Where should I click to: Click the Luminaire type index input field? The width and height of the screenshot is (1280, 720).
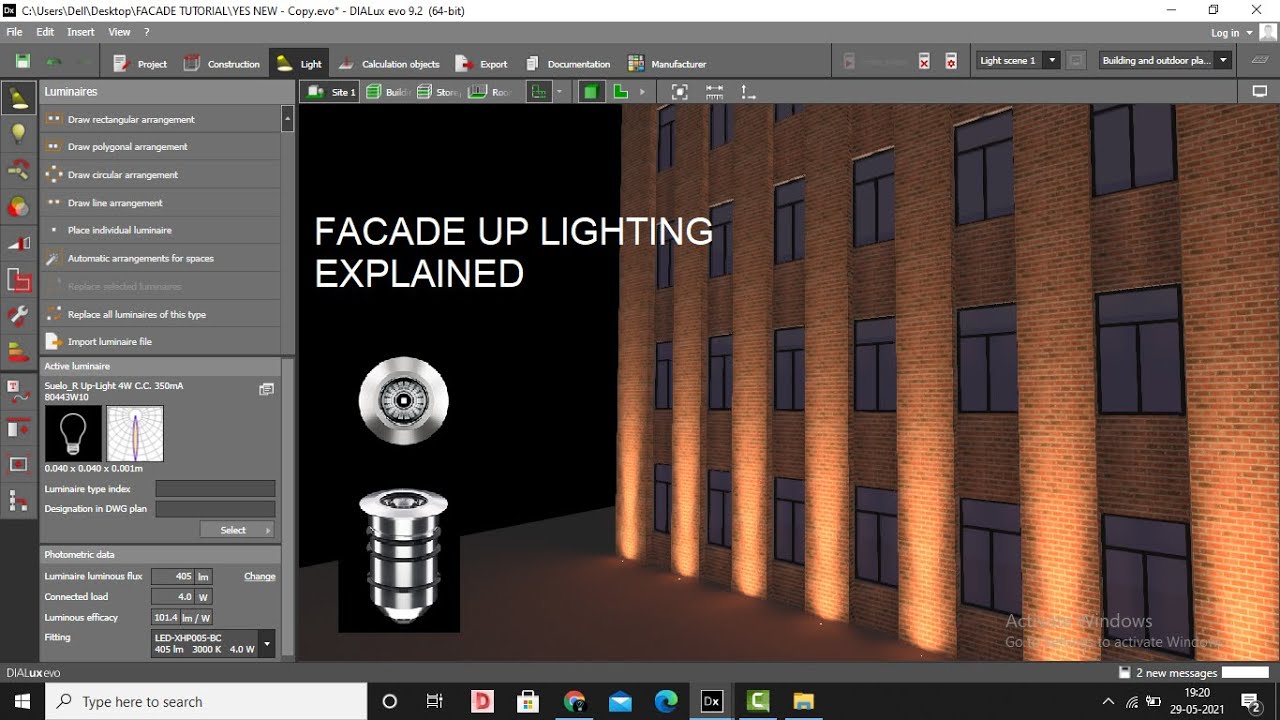(x=215, y=489)
